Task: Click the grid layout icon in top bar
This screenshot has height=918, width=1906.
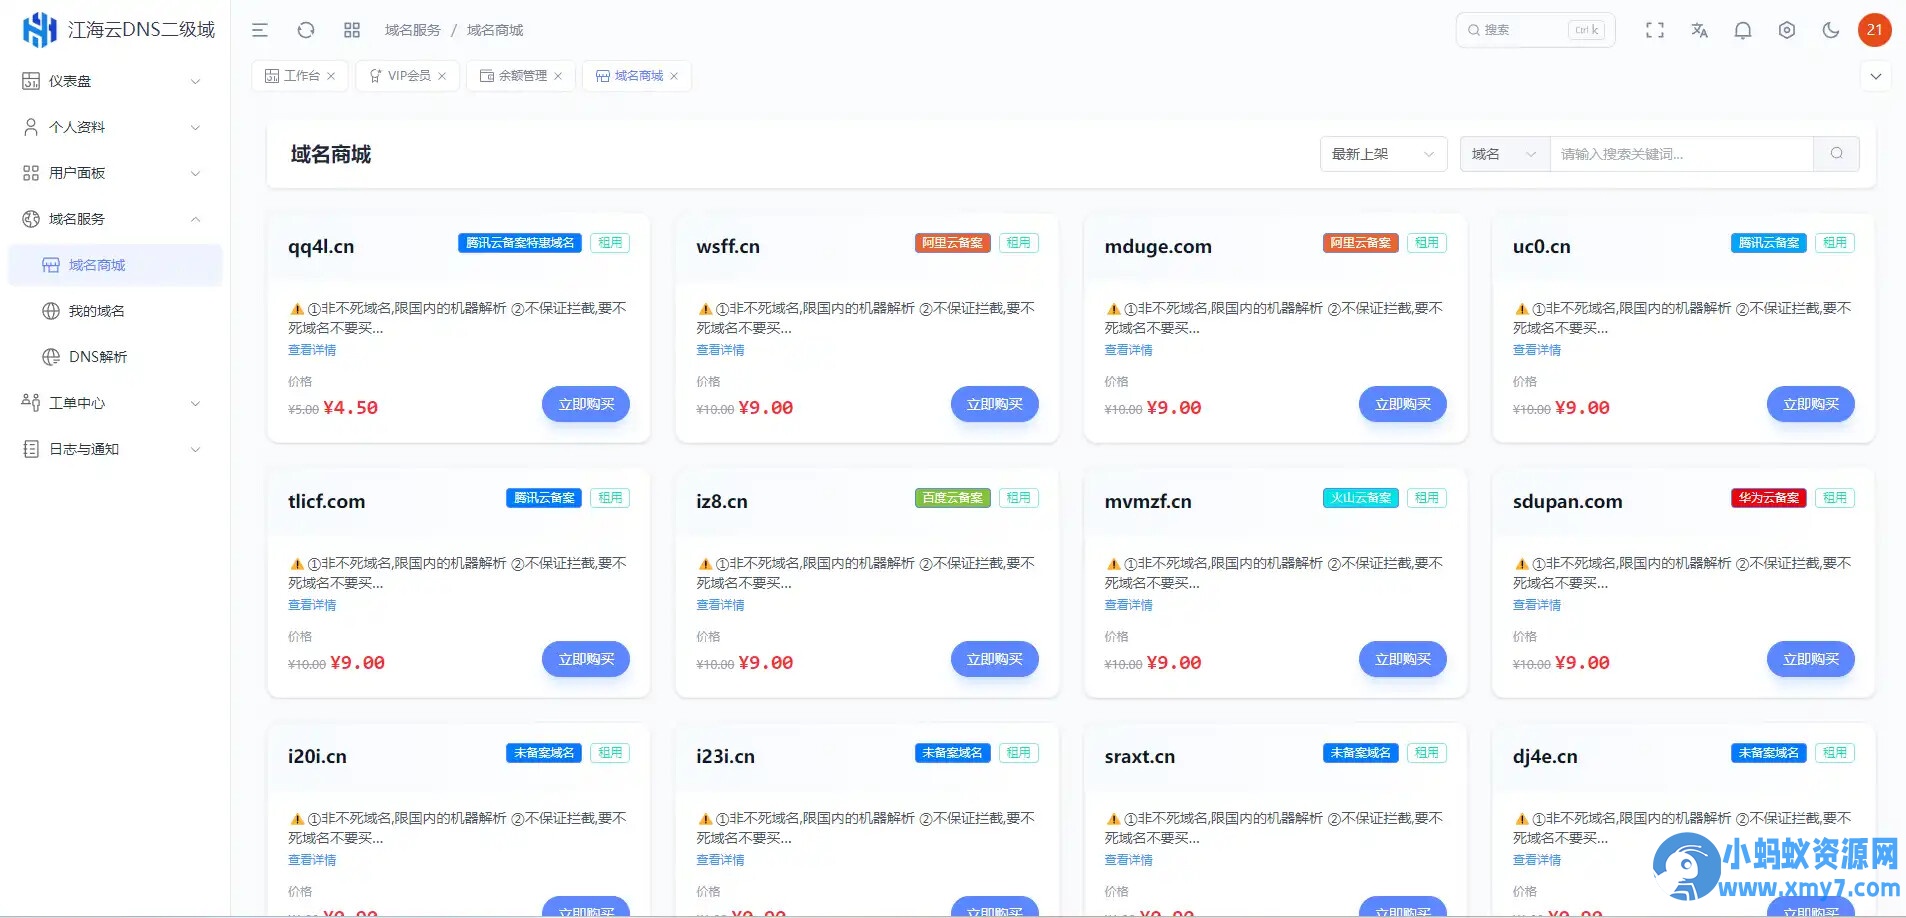Action: (352, 29)
